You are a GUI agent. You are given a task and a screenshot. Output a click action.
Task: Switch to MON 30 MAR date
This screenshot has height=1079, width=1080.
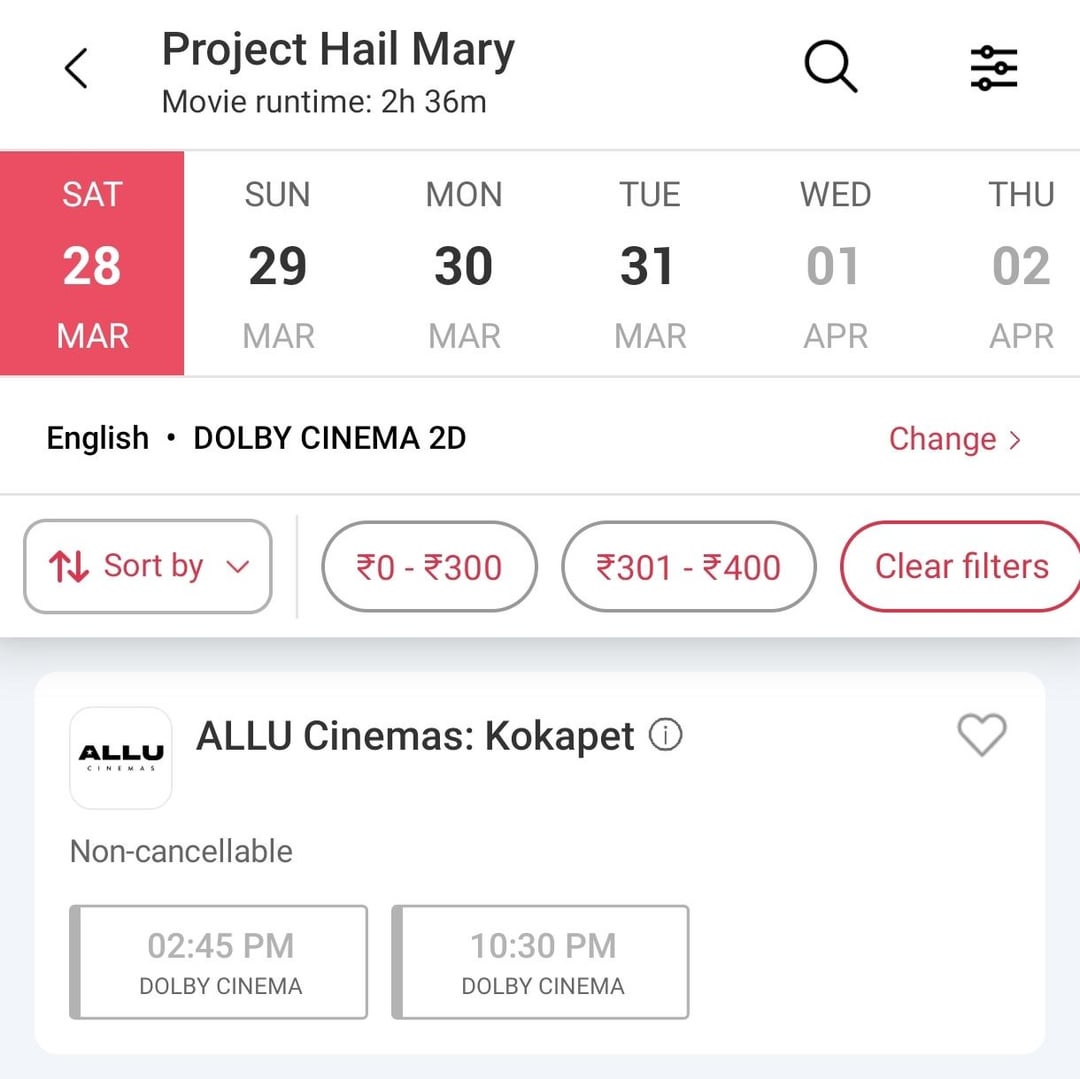pos(464,264)
